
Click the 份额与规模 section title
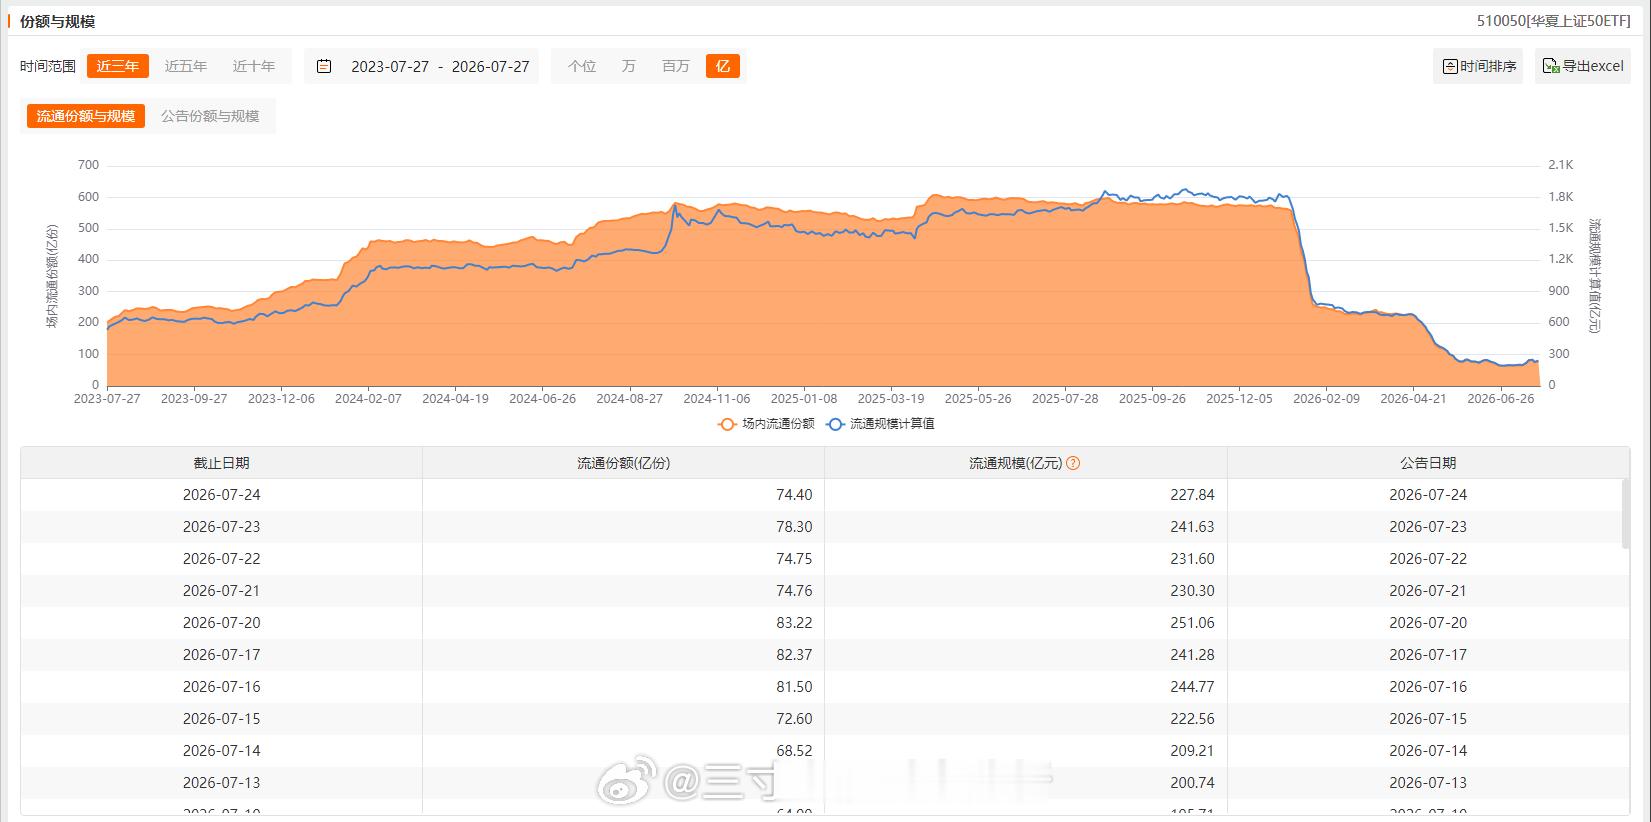(58, 21)
